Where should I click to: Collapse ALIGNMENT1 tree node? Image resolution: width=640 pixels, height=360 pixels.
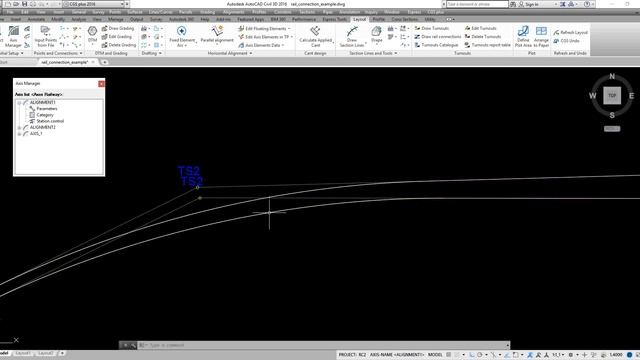click(19, 103)
